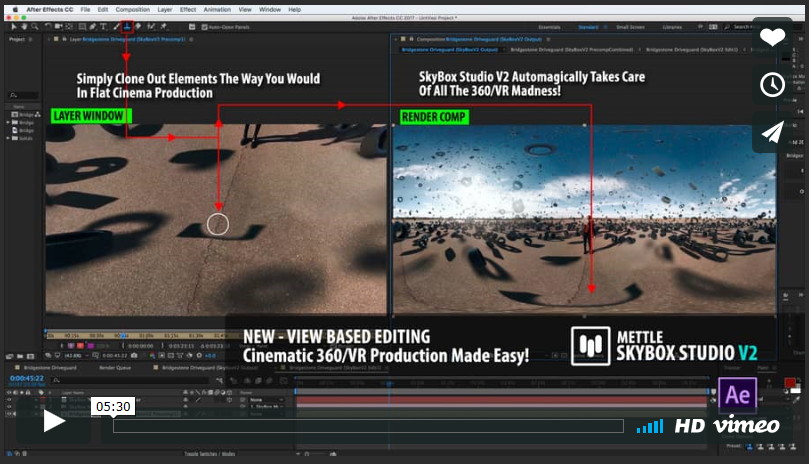809x464 pixels.
Task: Toggle the Auto-Open Panels checkbox
Action: [204, 27]
